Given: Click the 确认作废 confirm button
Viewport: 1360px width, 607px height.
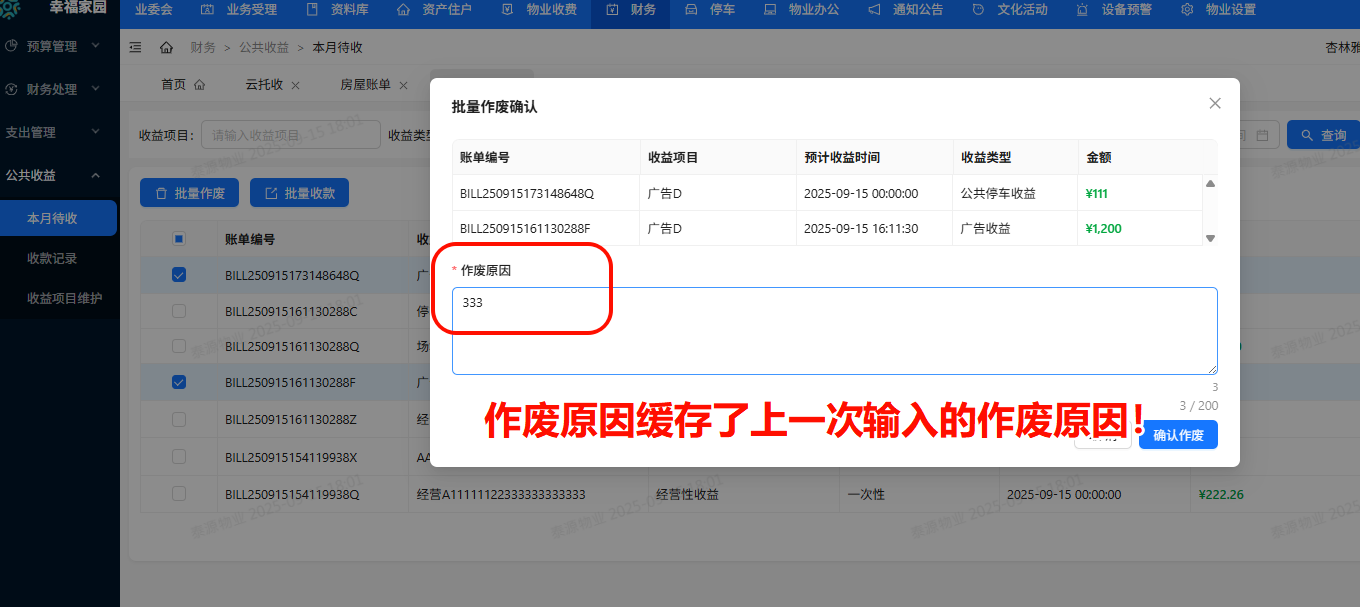Looking at the screenshot, I should [x=1178, y=434].
